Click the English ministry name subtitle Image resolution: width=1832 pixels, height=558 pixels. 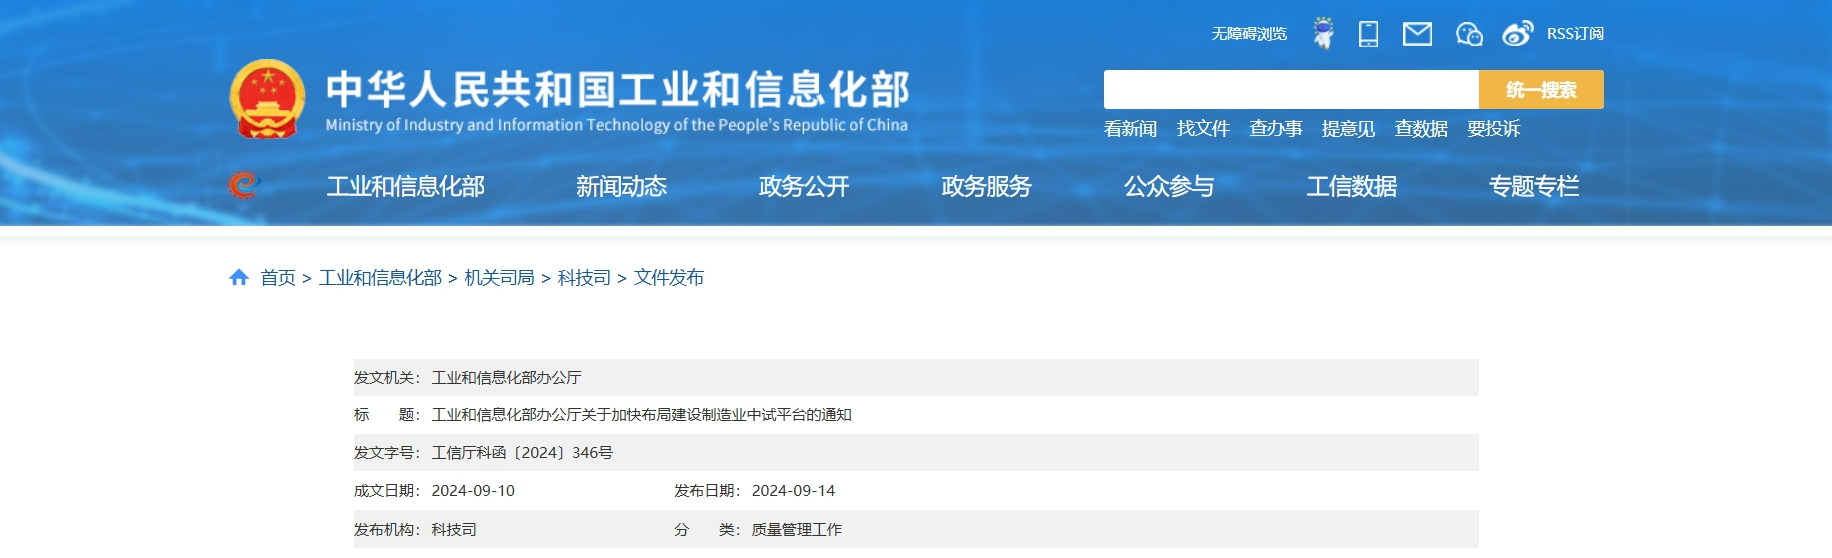[x=617, y=125]
